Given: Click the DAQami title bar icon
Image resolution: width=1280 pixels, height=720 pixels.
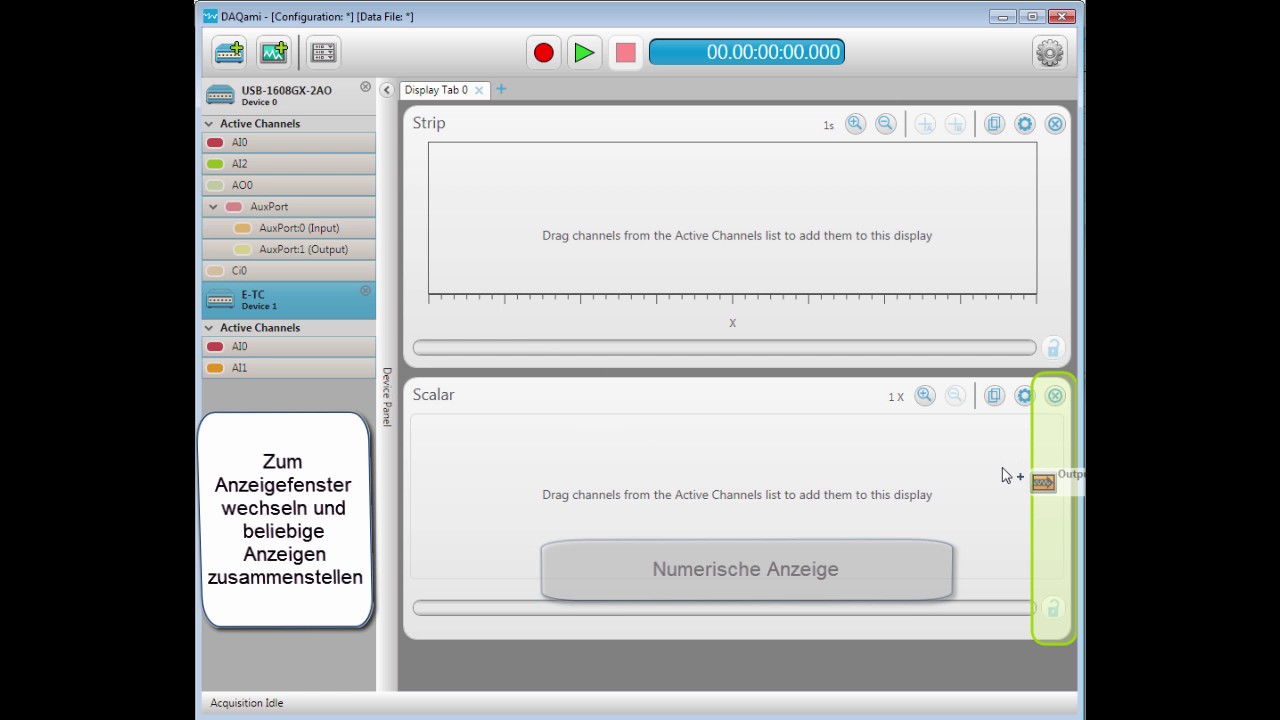Looking at the screenshot, I should pos(210,16).
